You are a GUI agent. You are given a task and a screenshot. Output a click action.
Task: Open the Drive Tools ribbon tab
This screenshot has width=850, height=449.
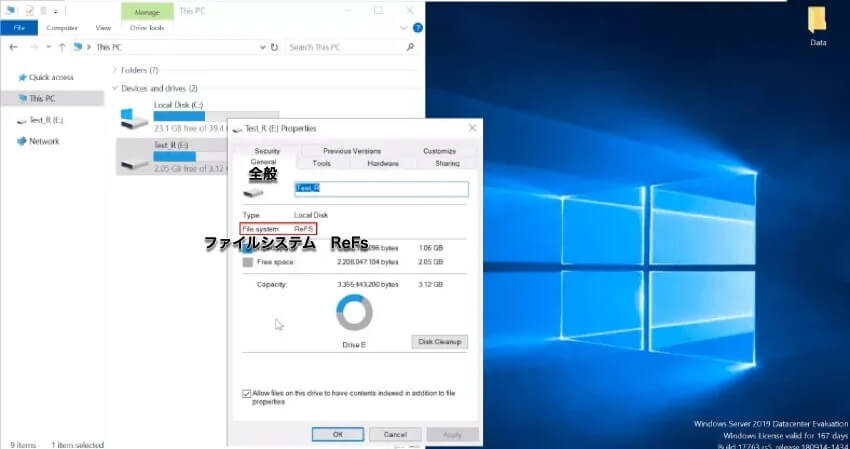click(147, 28)
